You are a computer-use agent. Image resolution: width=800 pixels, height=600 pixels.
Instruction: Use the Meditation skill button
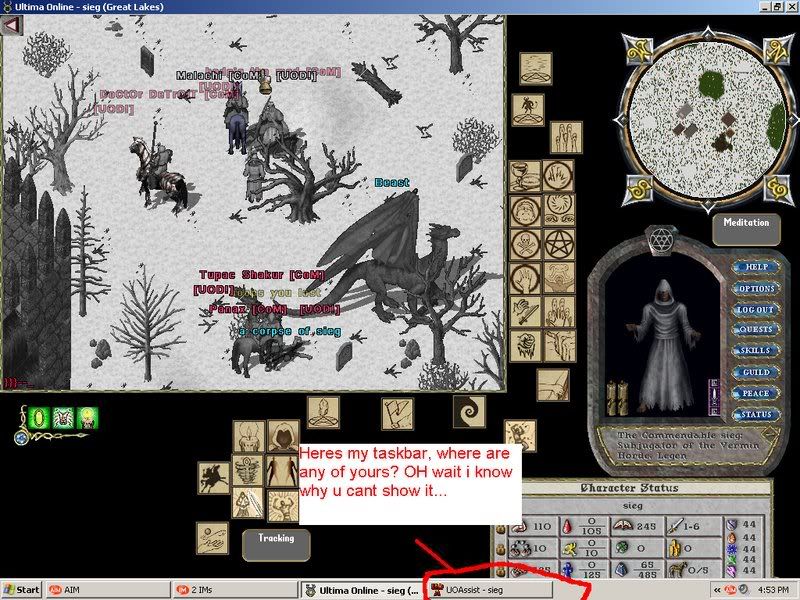point(746,229)
